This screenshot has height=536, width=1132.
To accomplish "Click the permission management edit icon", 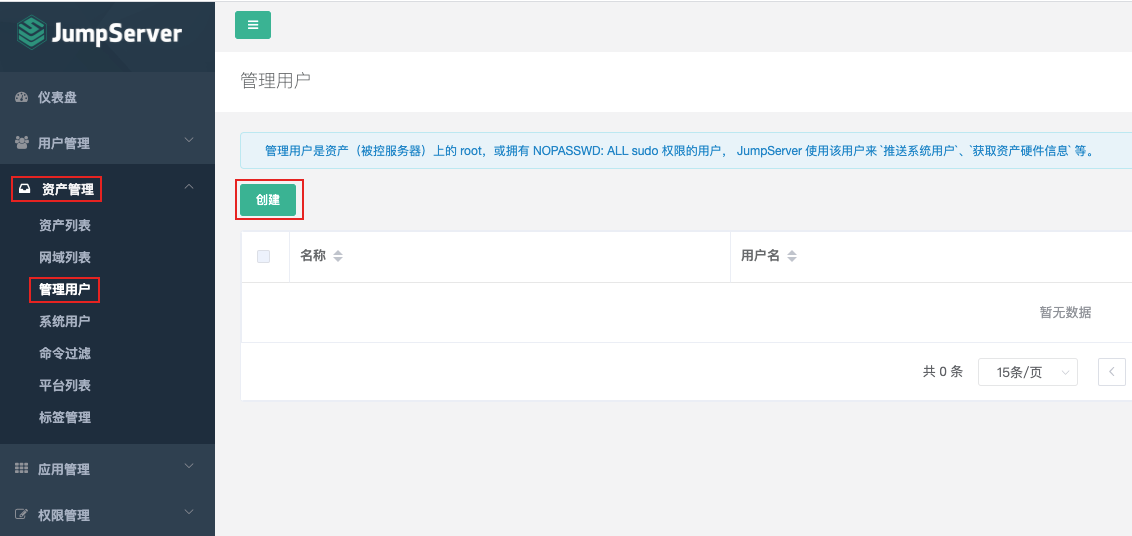I will 22,515.
